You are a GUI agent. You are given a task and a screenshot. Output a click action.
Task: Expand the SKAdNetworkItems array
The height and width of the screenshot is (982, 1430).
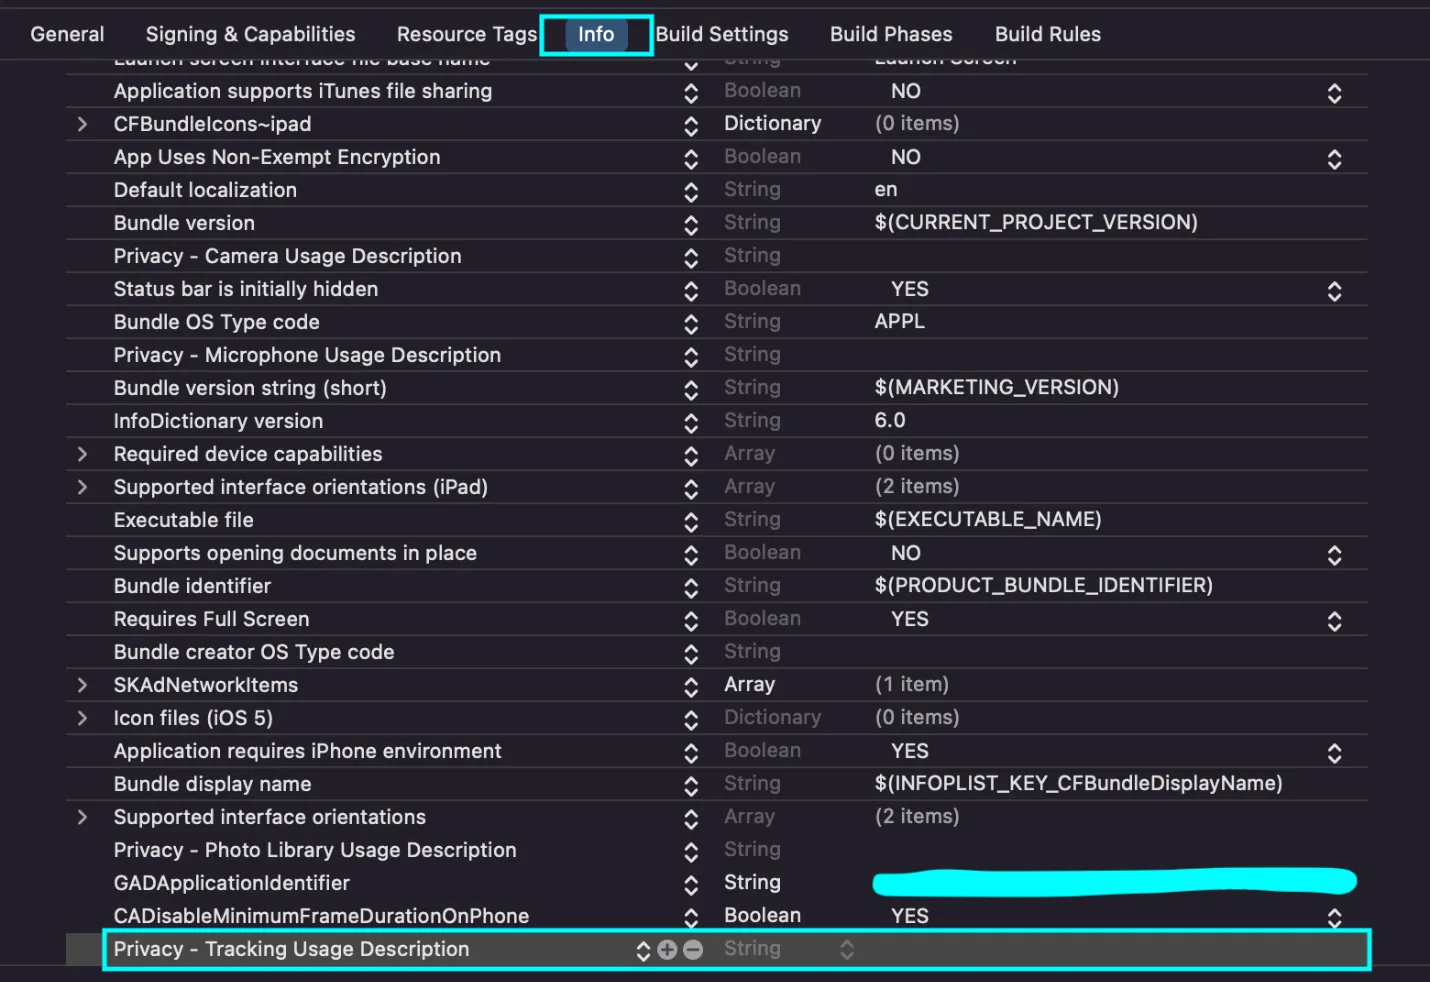coord(82,686)
